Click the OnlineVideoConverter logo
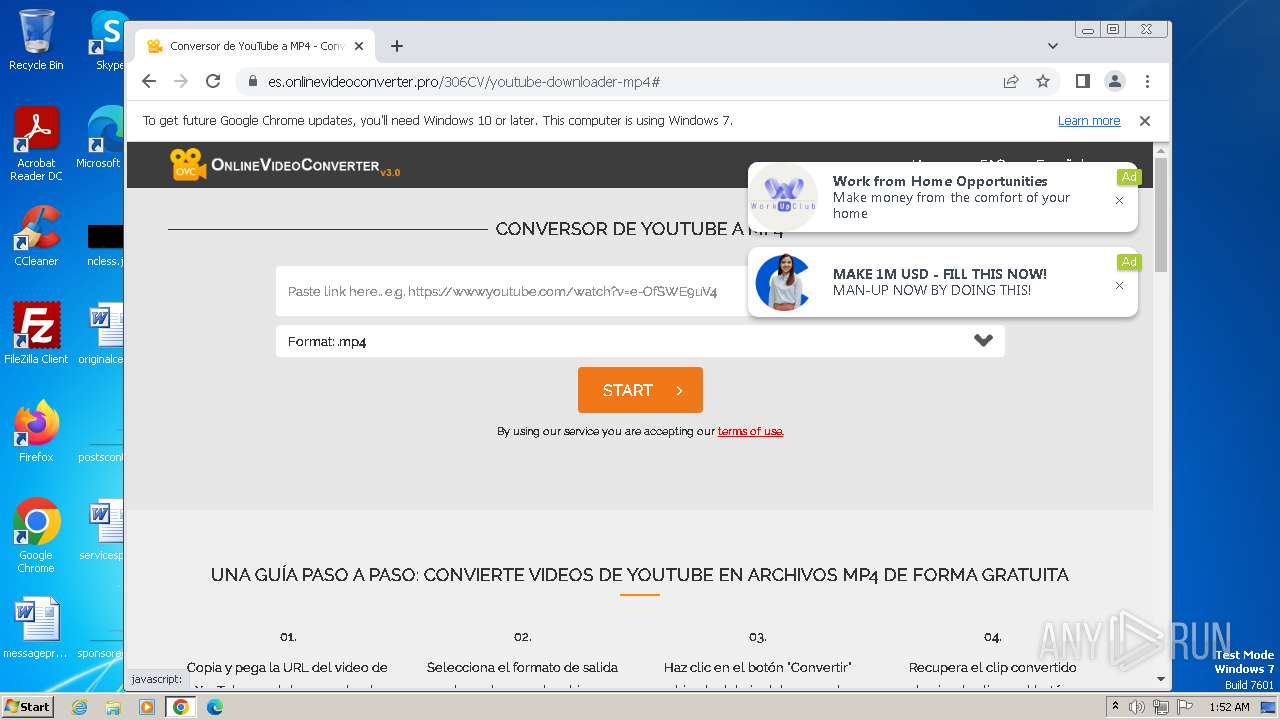Viewport: 1280px width, 720px height. 285,165
